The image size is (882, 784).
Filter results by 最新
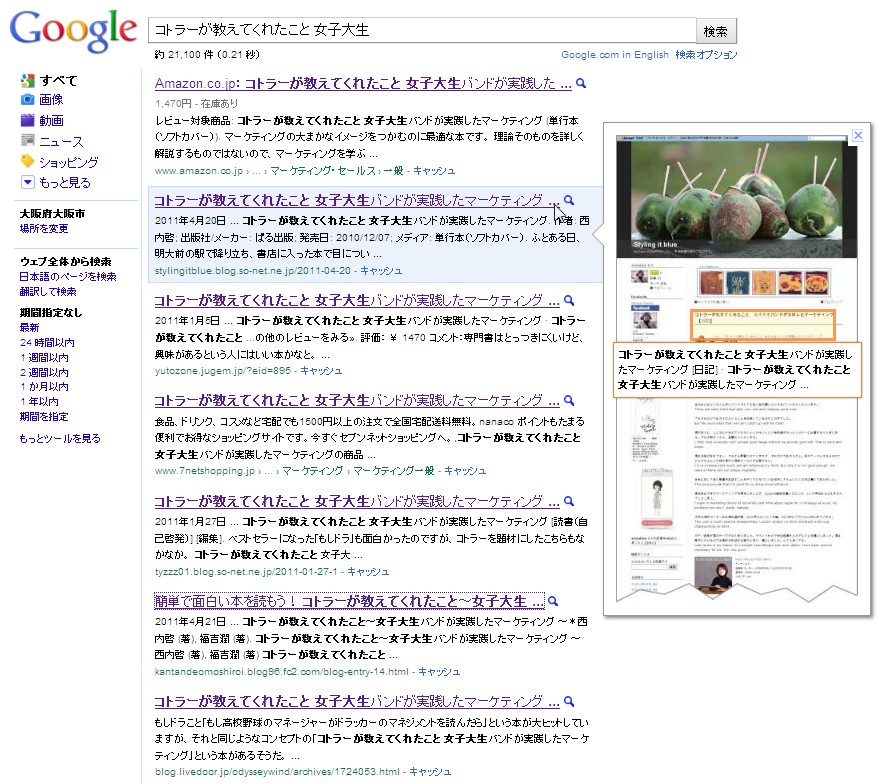pos(29,327)
